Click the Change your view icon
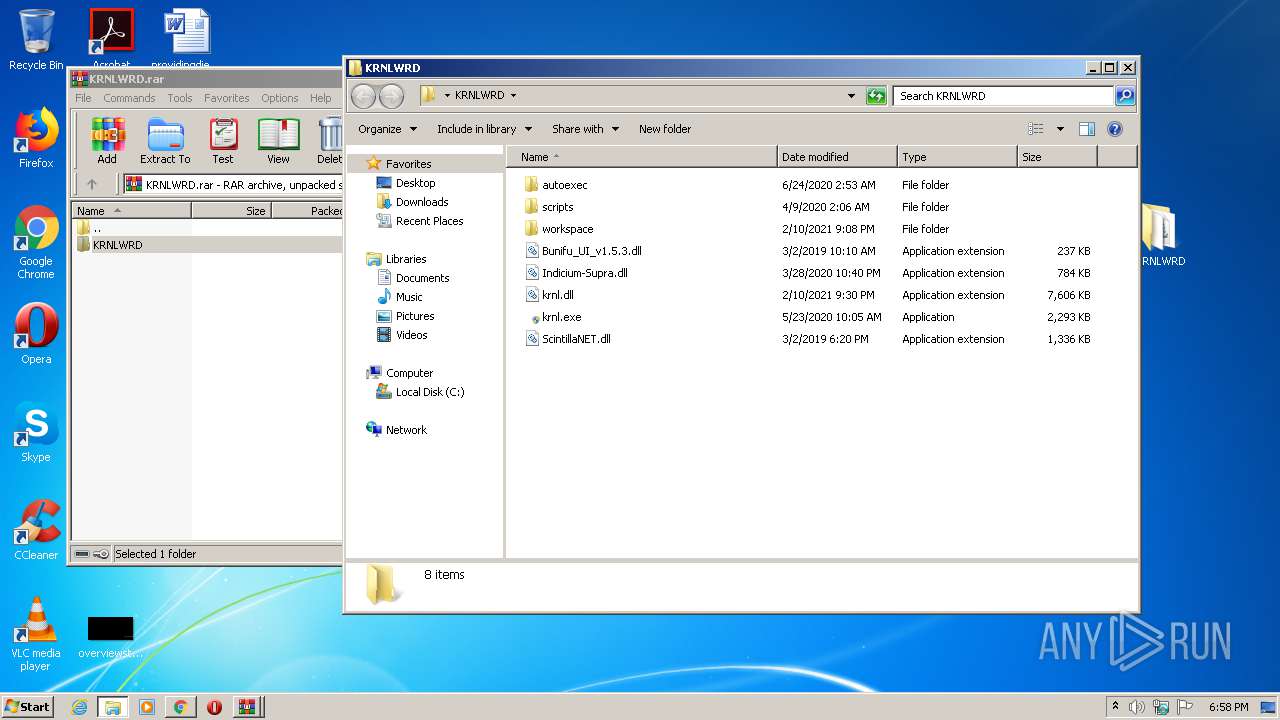The image size is (1280, 720). (1036, 129)
